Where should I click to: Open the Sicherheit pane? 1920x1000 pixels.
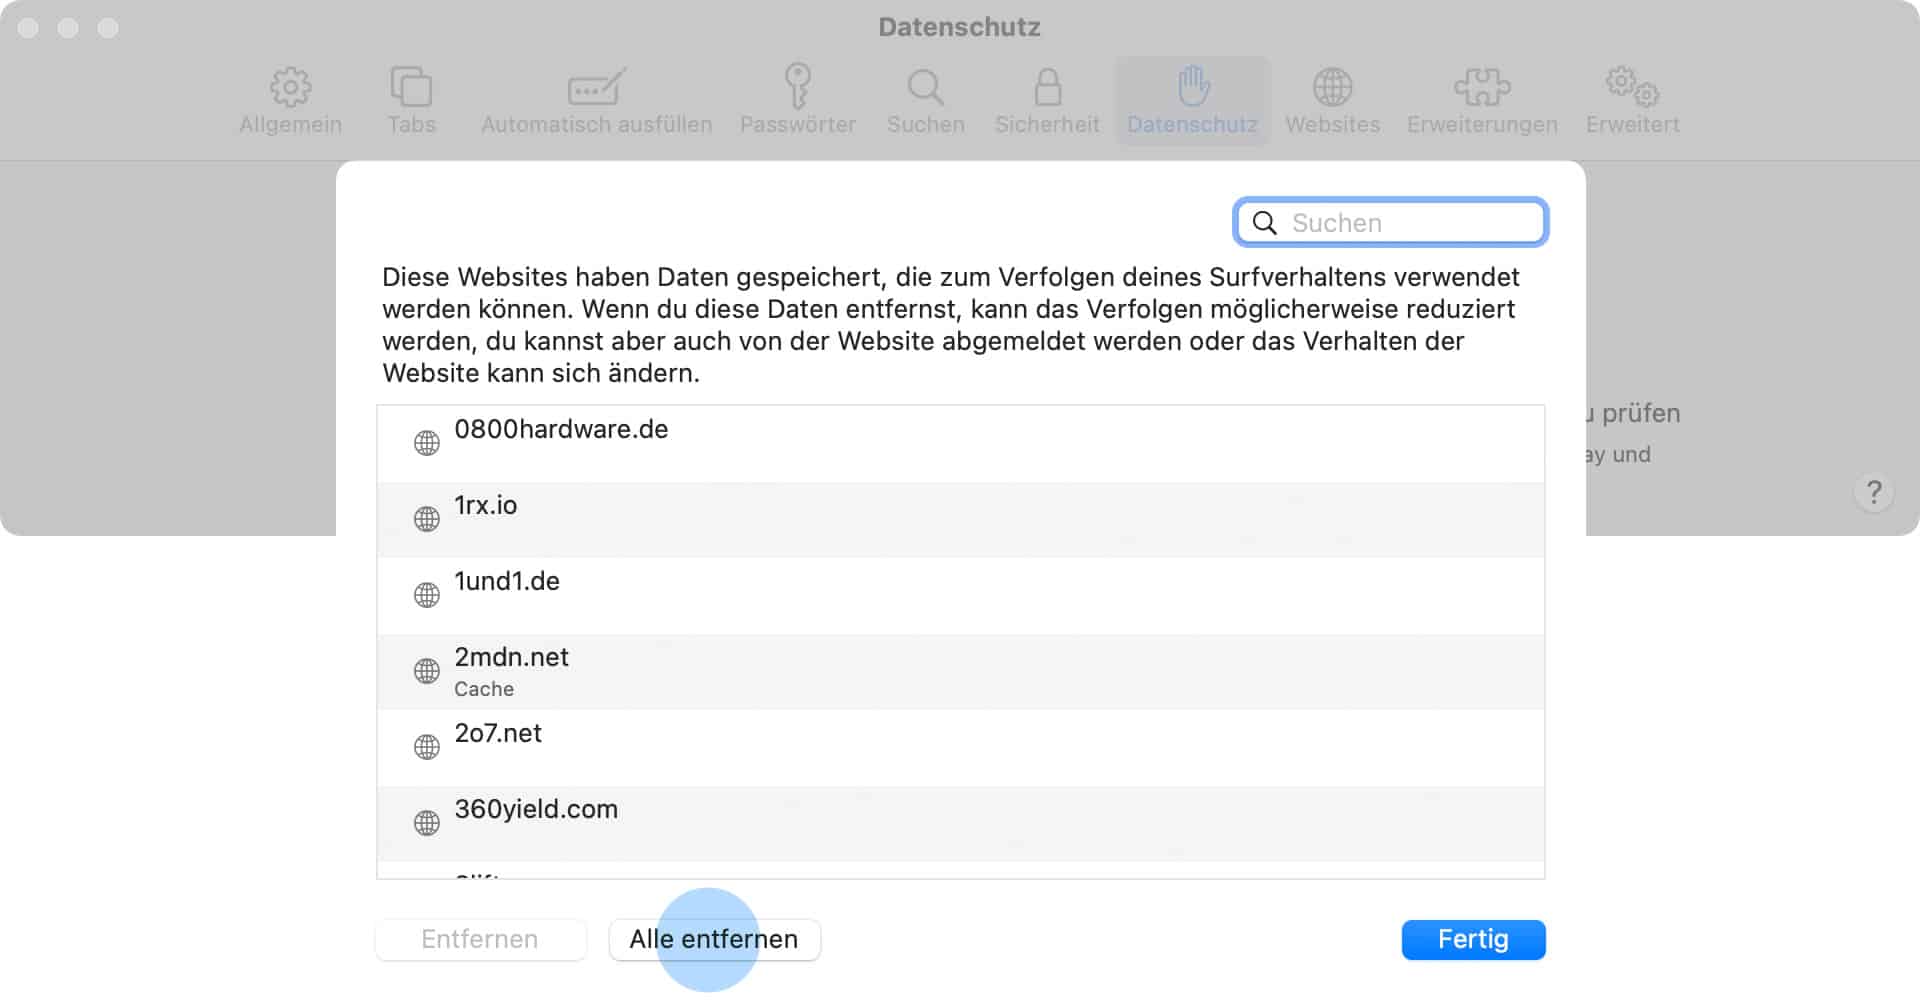click(x=1047, y=101)
